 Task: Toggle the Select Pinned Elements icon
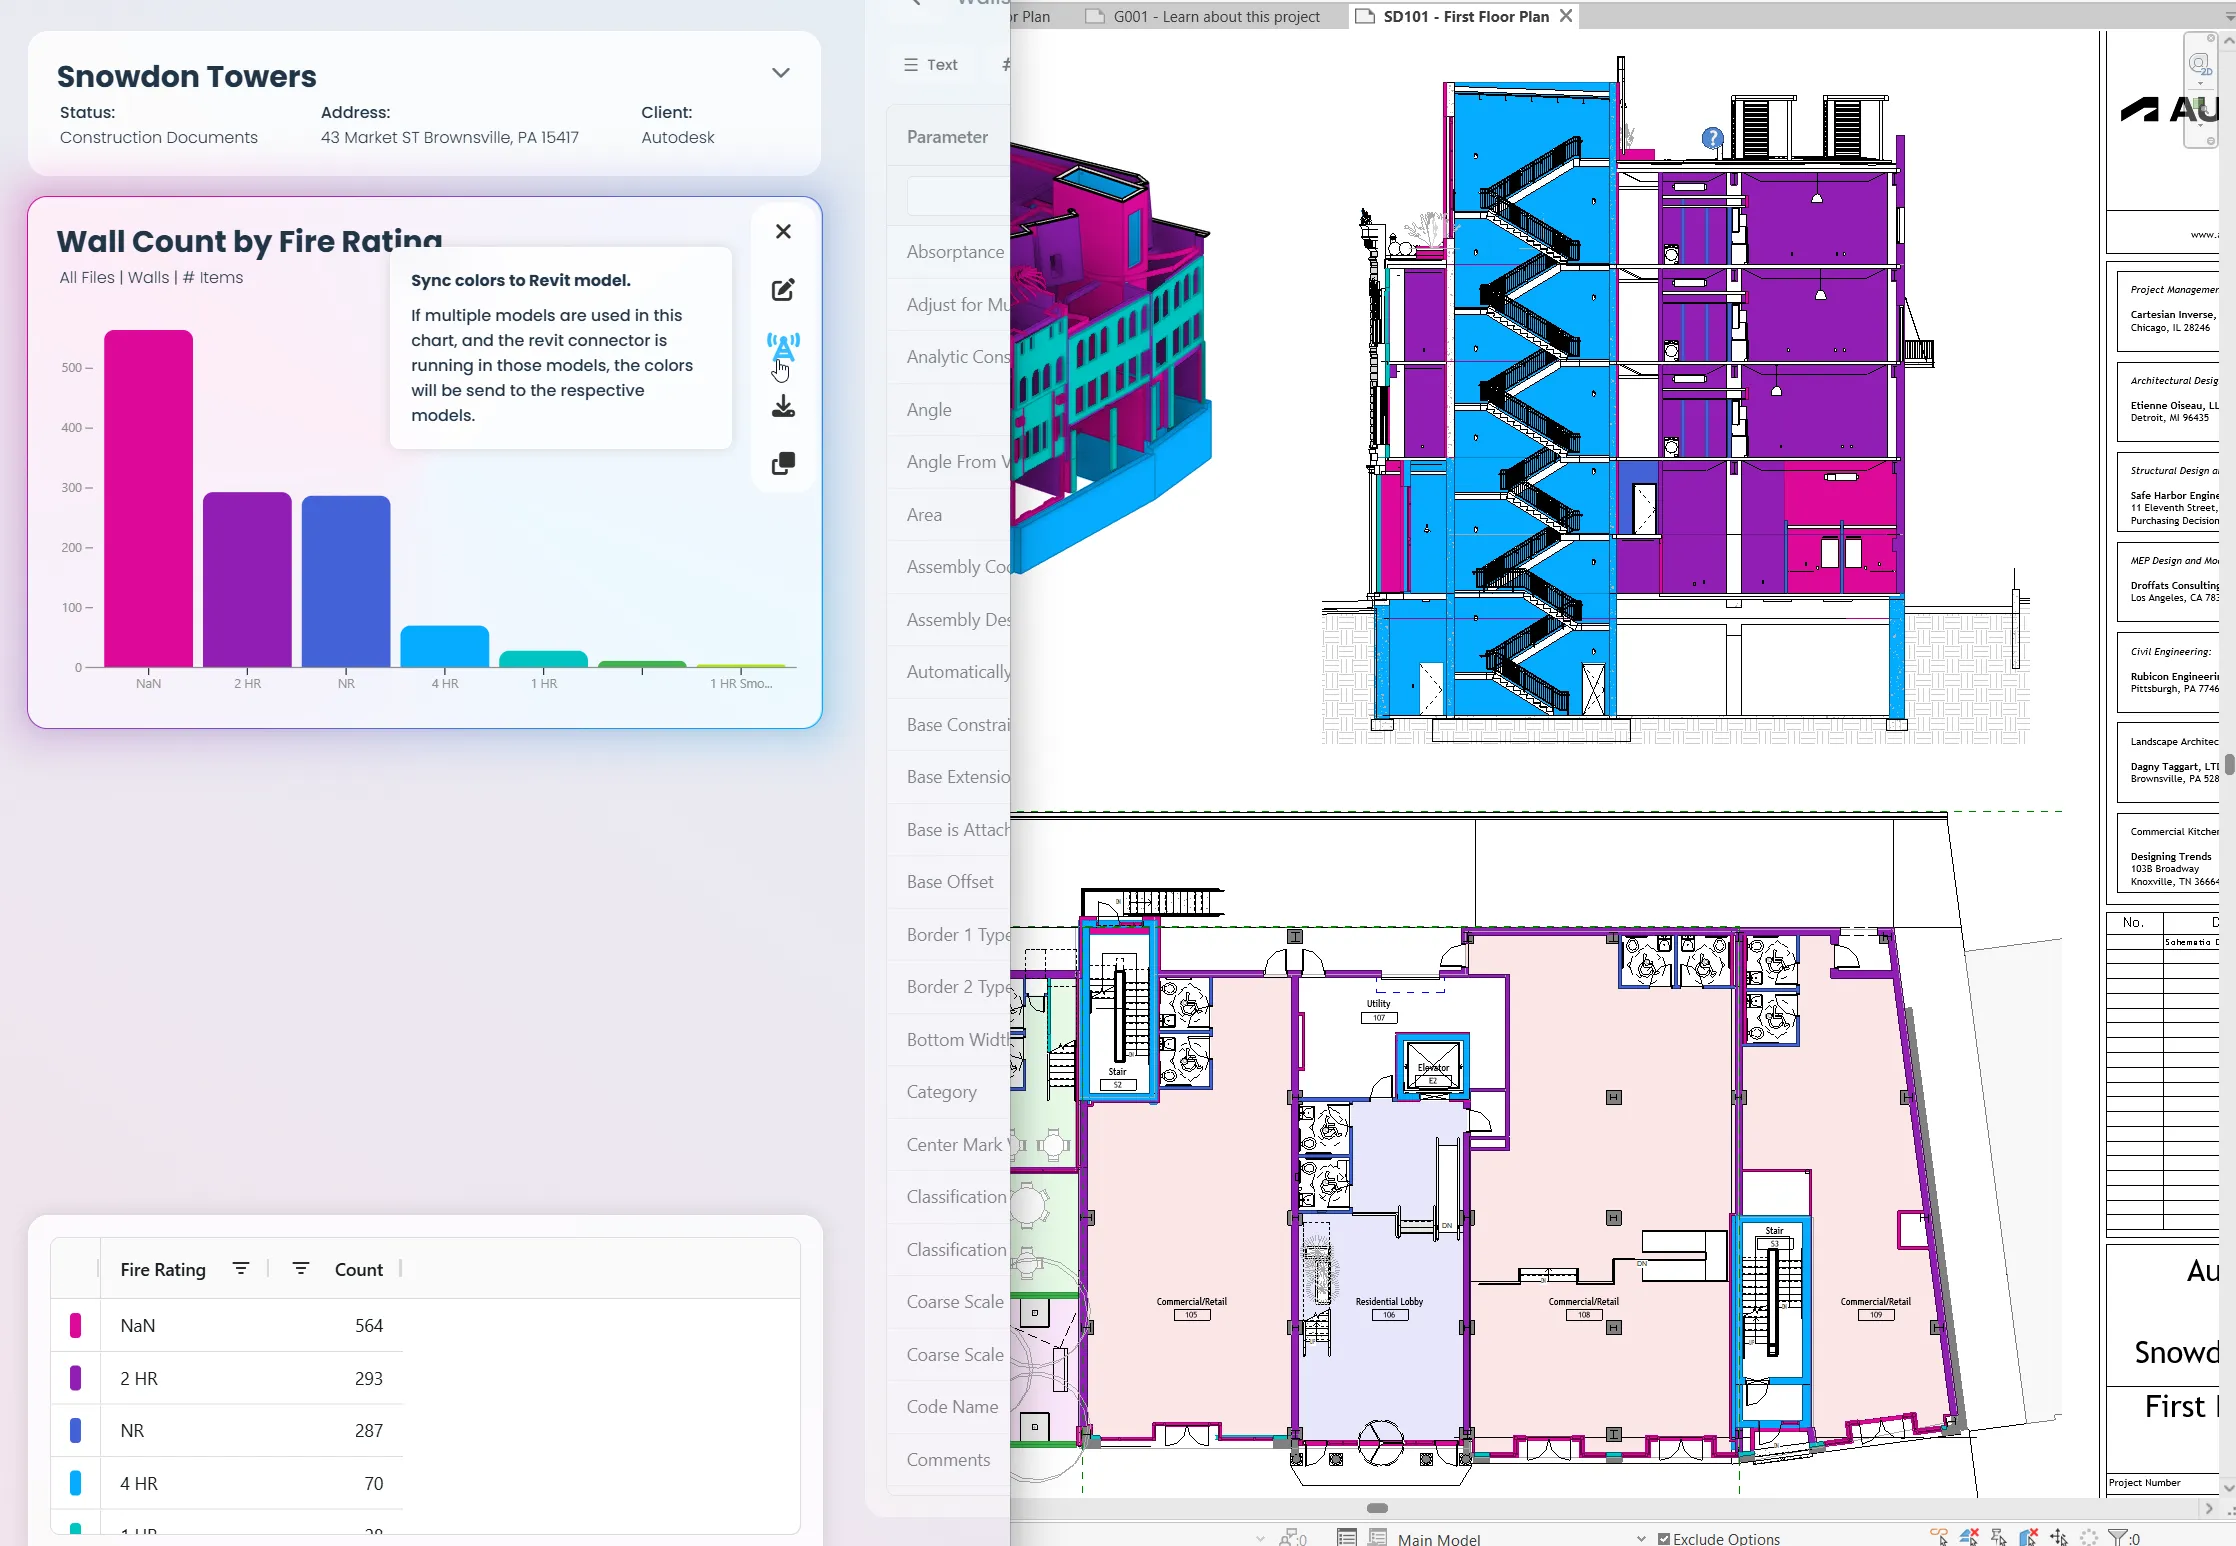1999,1537
